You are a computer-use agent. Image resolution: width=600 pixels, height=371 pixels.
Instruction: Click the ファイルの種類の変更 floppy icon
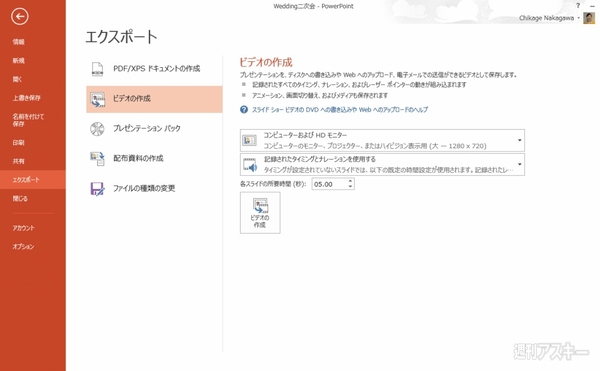pyautogui.click(x=97, y=189)
